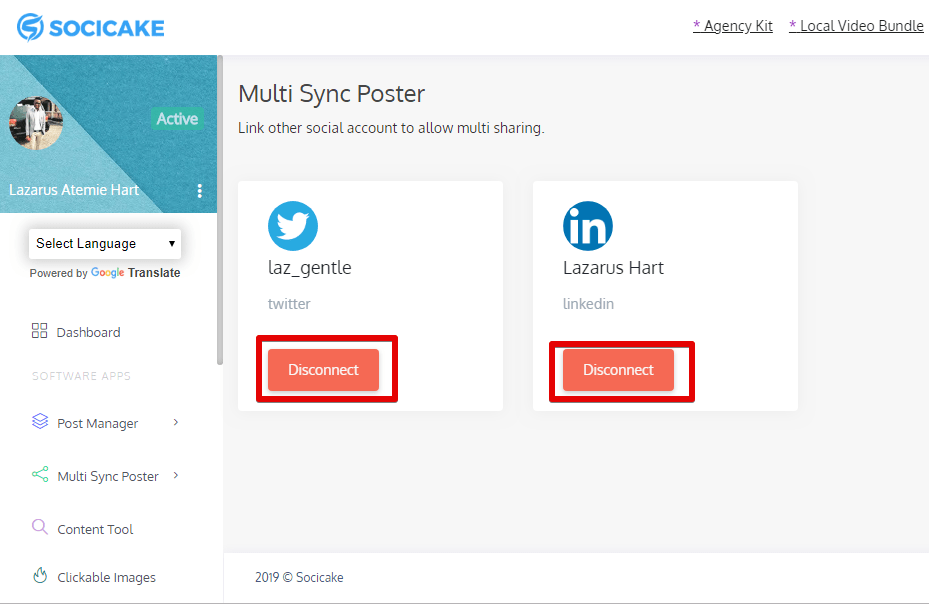Click the 2019 © Socicake footer text

pyautogui.click(x=299, y=578)
